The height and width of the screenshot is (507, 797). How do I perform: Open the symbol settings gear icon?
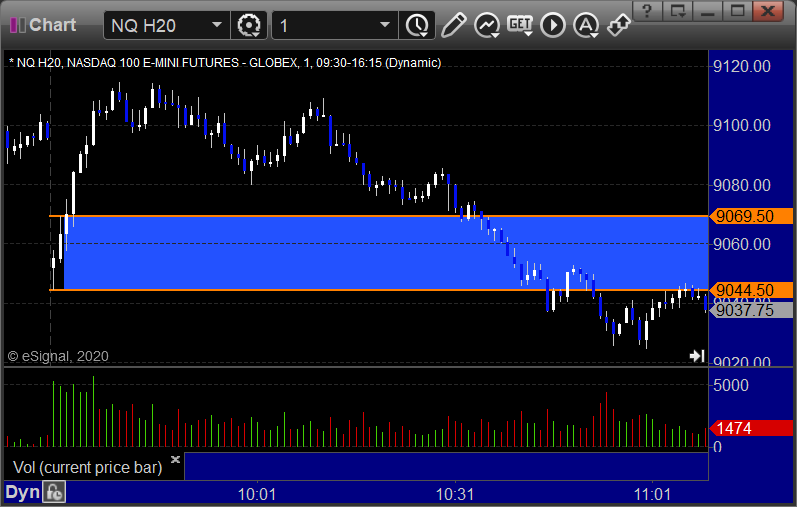coord(249,25)
